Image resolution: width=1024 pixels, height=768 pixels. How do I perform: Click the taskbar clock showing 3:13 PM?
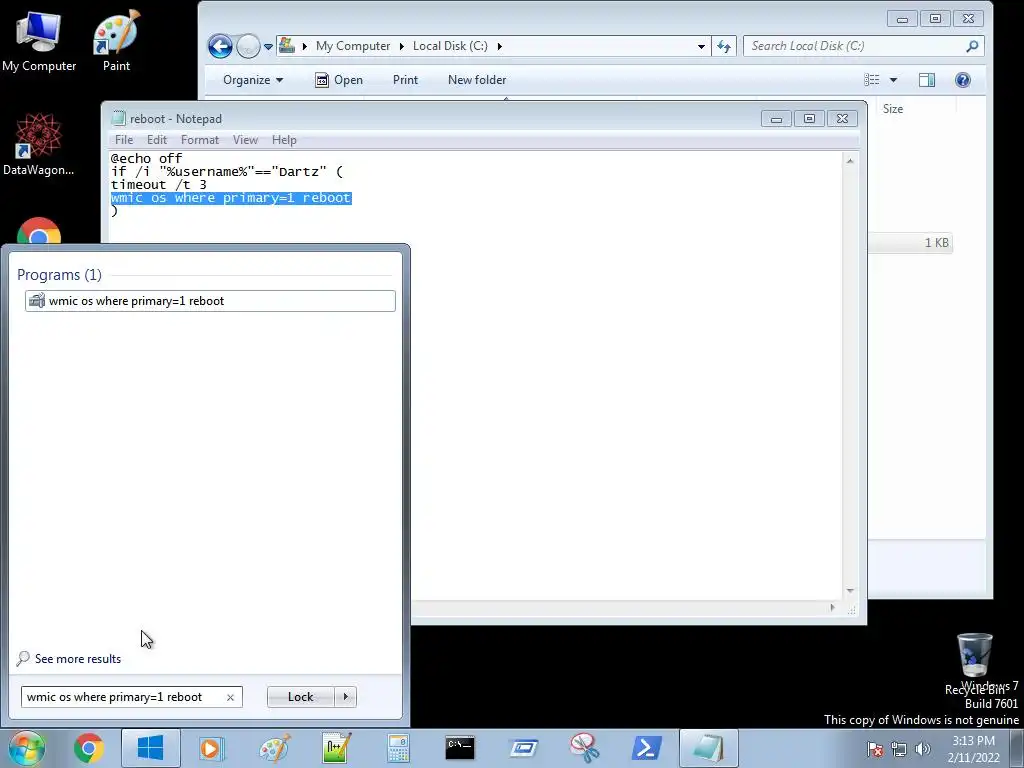[974, 749]
